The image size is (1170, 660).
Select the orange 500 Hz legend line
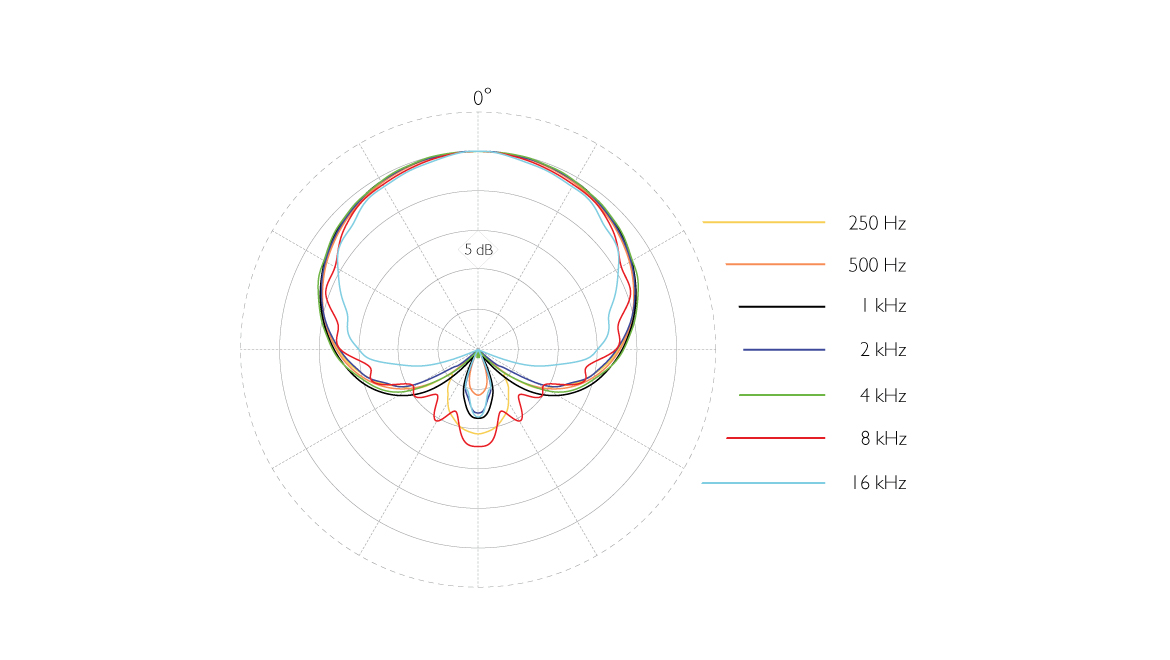tap(775, 264)
